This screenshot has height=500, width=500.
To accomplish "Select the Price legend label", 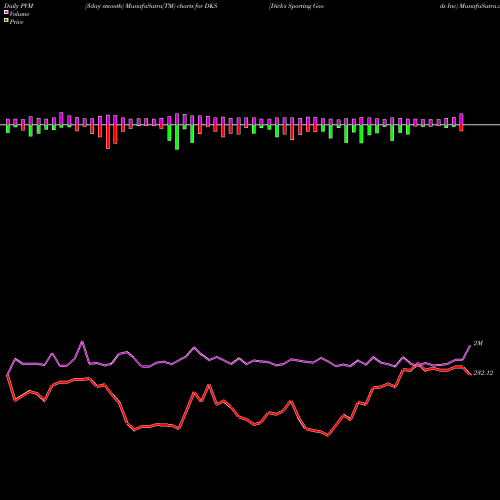I will [16, 22].
